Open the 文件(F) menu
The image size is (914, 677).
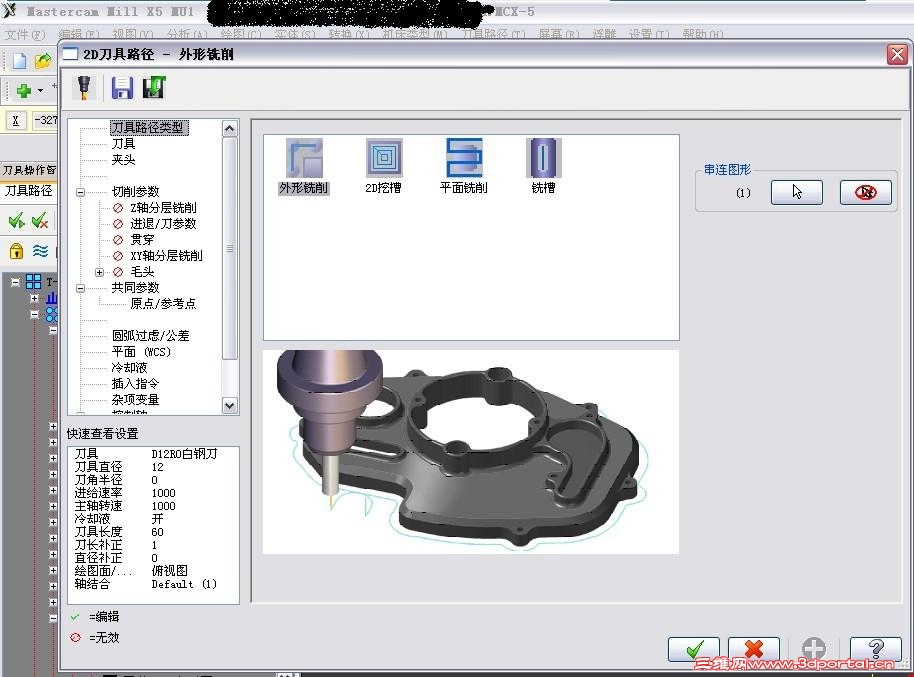coord(25,34)
